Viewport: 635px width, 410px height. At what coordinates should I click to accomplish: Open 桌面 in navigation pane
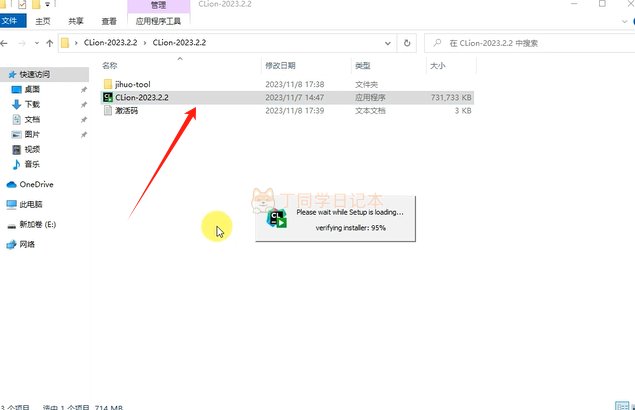(32, 89)
